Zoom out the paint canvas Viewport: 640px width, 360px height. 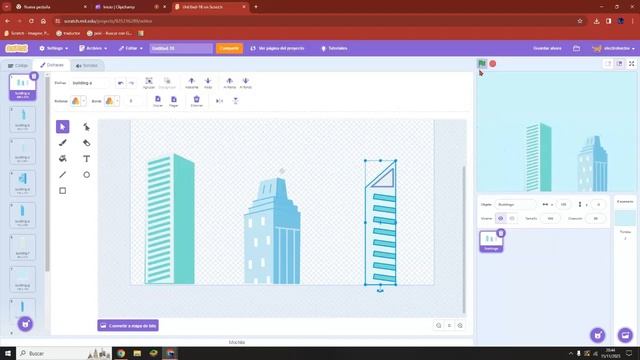click(x=438, y=325)
